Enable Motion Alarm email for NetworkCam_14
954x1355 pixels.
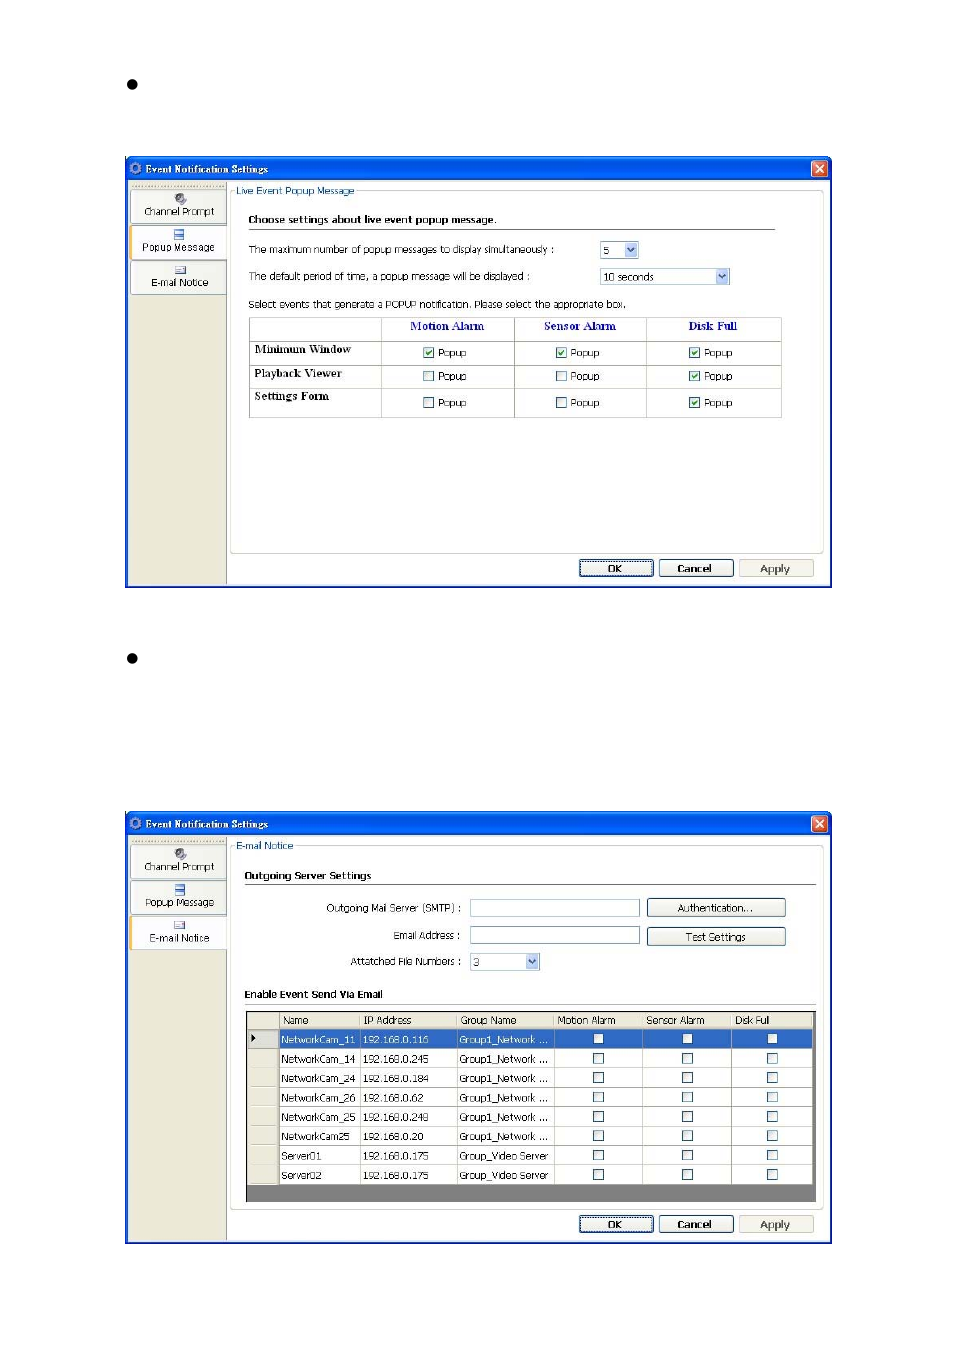(598, 1058)
